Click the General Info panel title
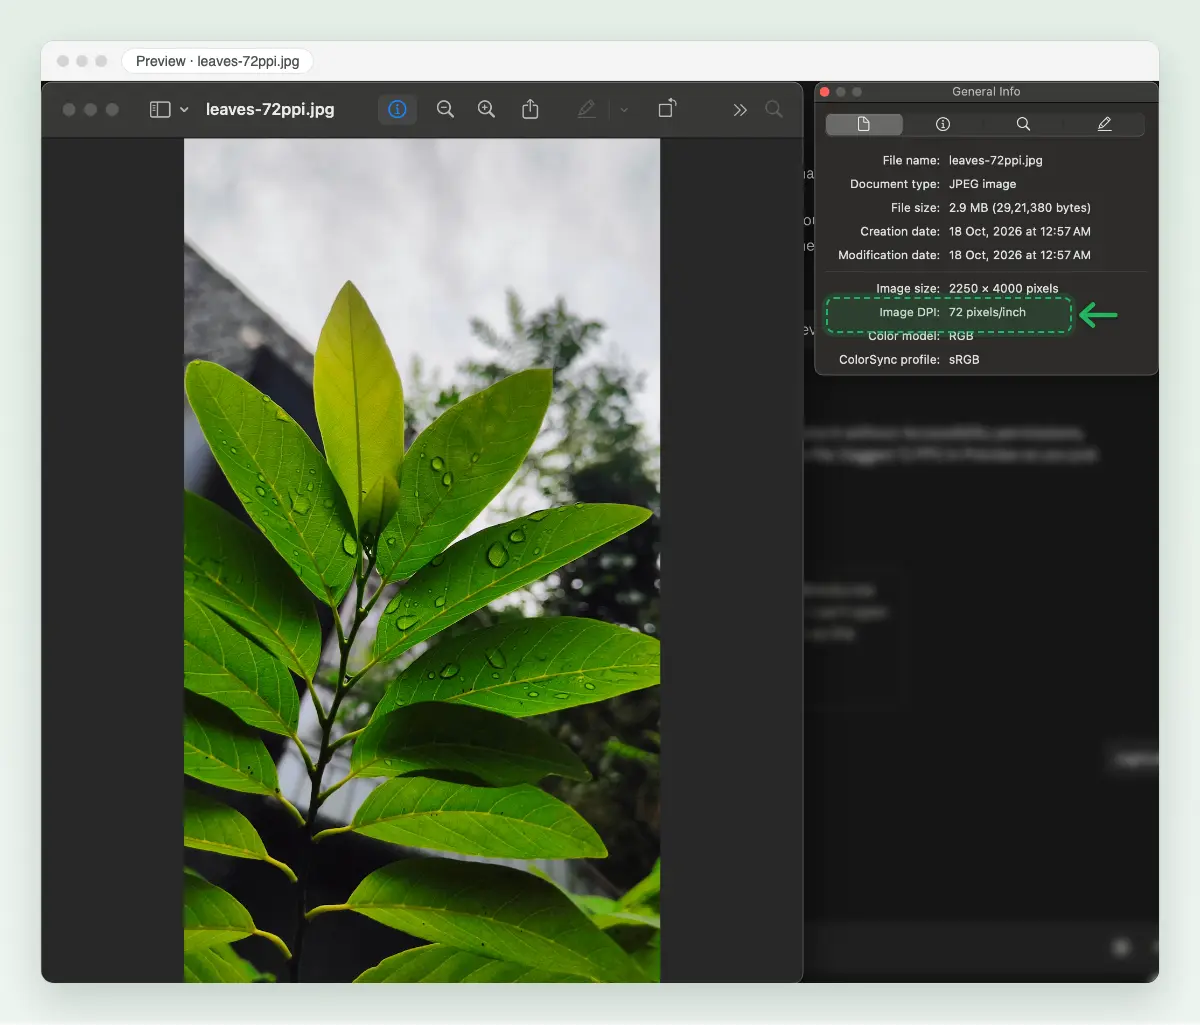This screenshot has height=1025, width=1200. point(986,92)
